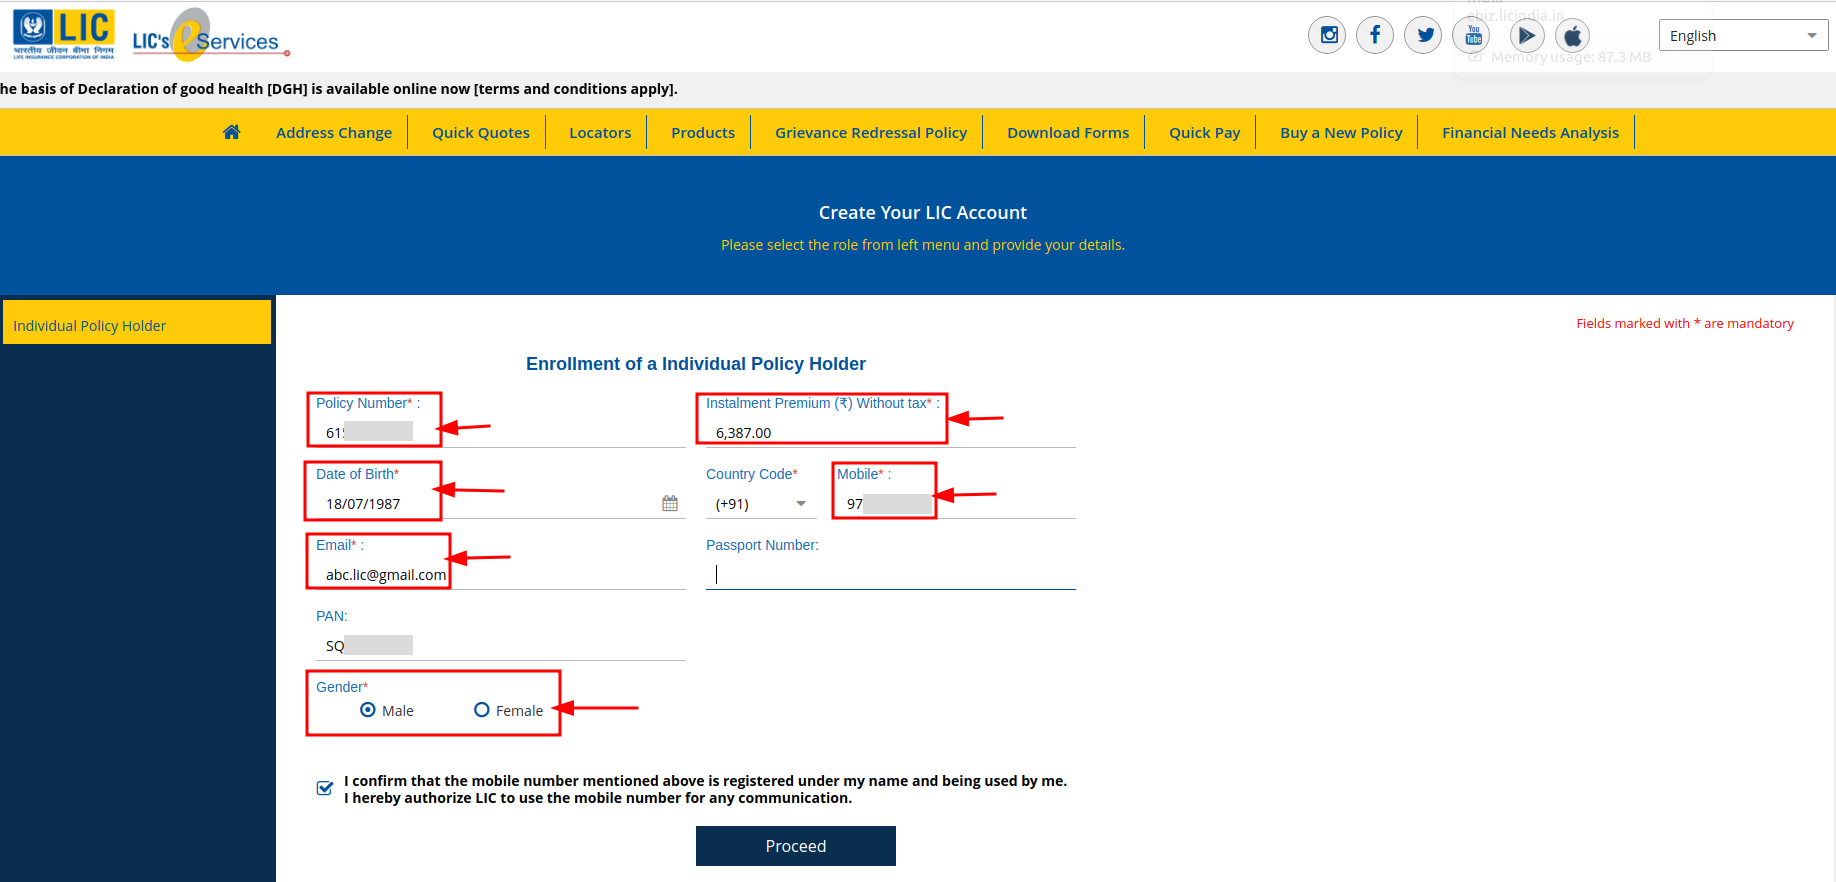Image resolution: width=1836 pixels, height=882 pixels.
Task: Go to home via house icon
Action: [x=232, y=132]
